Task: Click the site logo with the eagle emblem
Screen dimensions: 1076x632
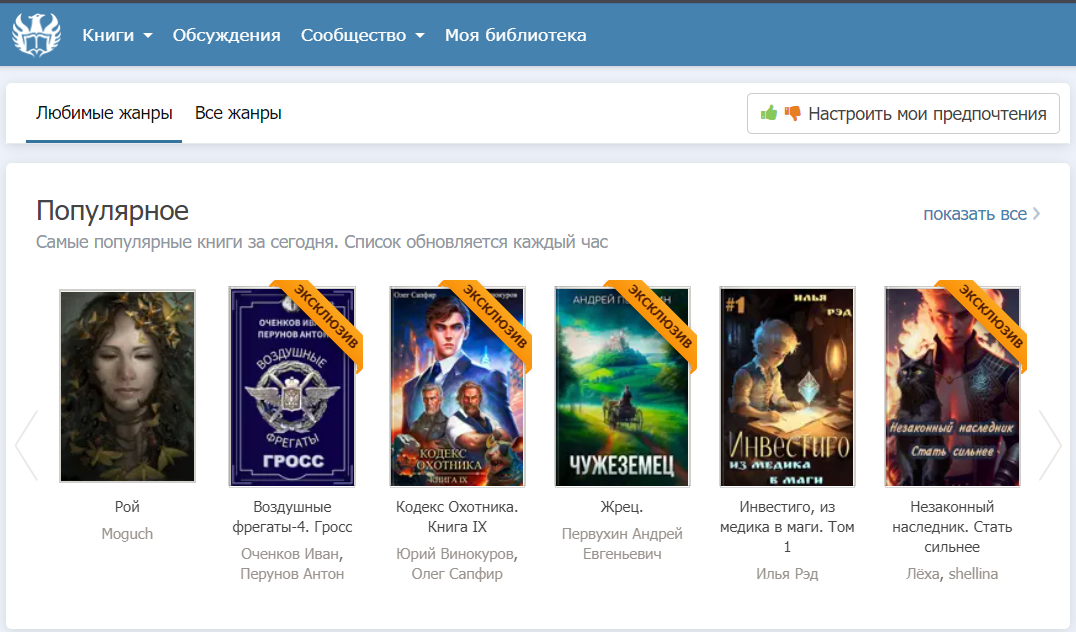Action: 36,35
